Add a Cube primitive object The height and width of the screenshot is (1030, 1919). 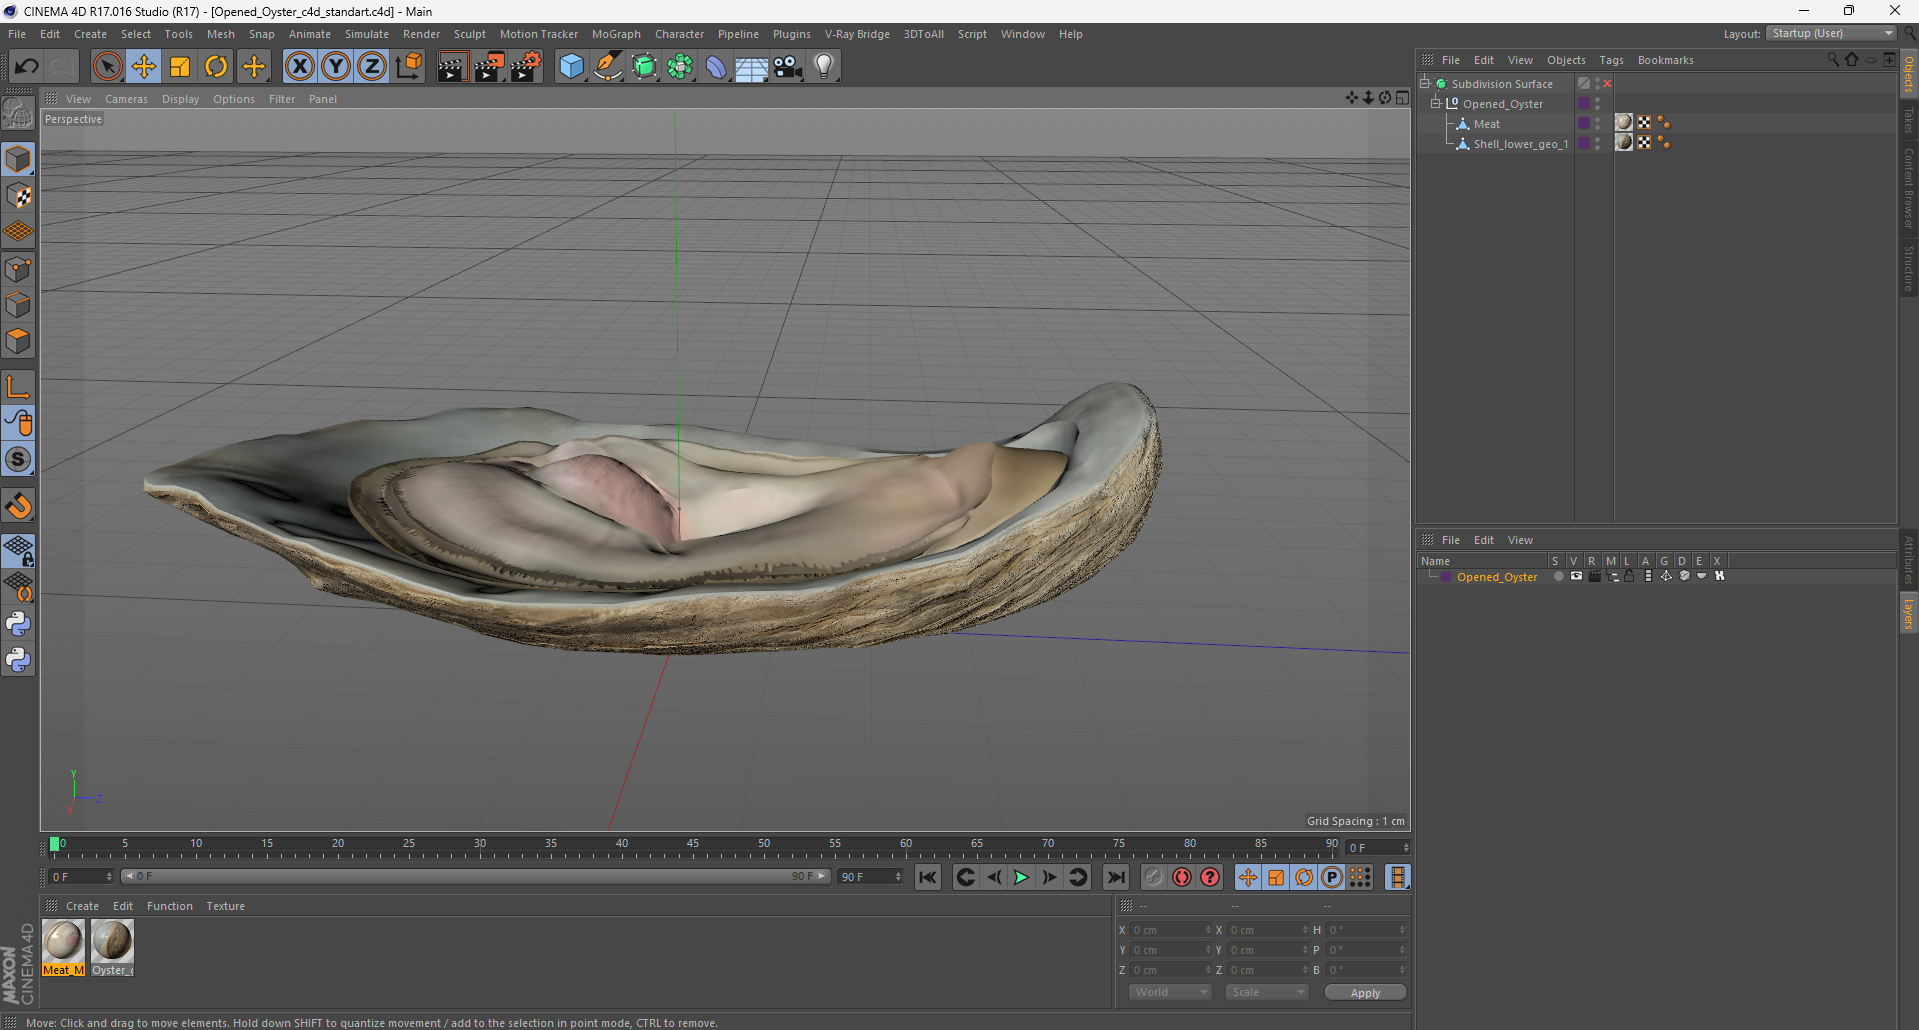pos(571,67)
